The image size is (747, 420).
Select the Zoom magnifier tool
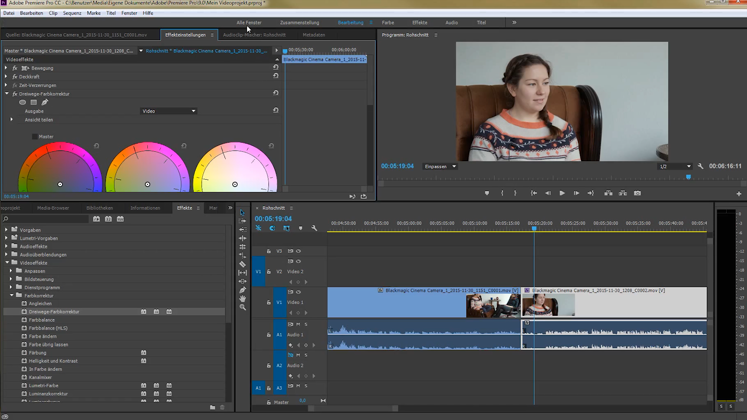(x=242, y=307)
